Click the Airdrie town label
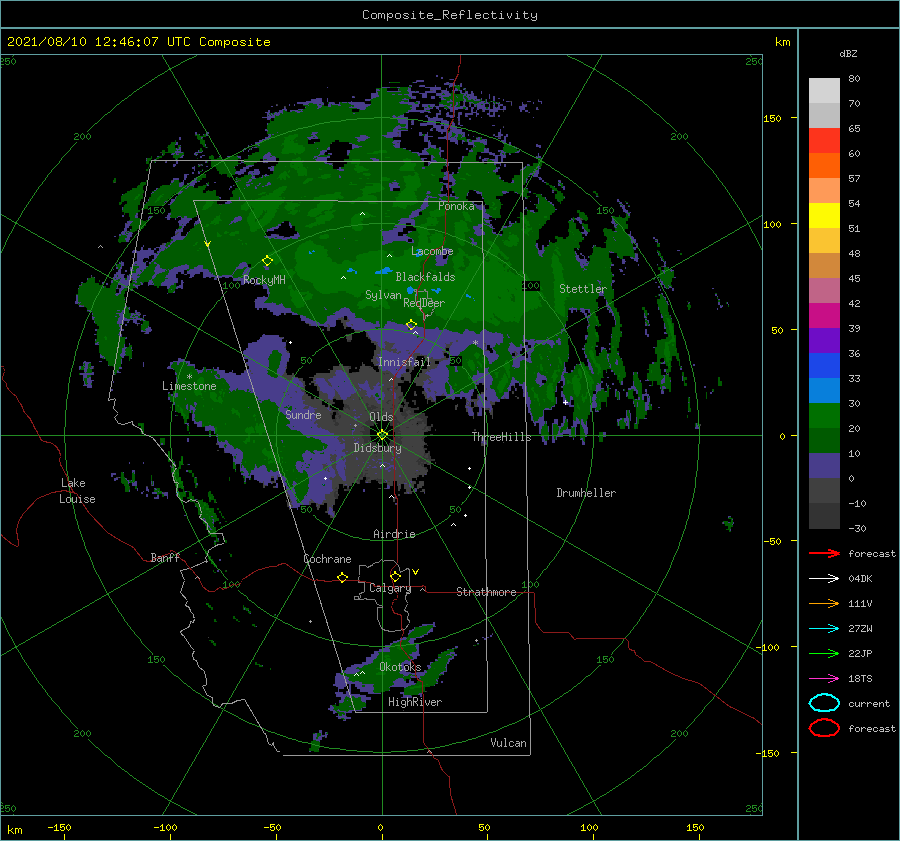 click(x=394, y=534)
